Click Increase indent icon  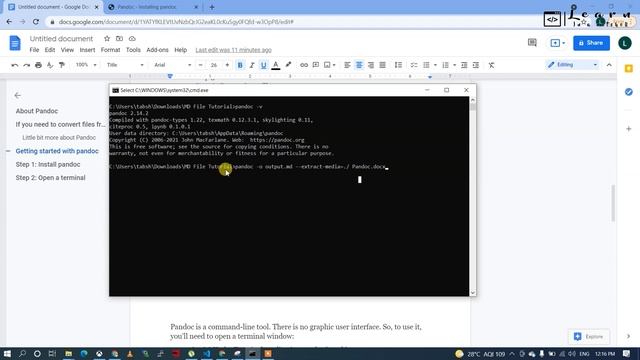pyautogui.click(x=476, y=65)
